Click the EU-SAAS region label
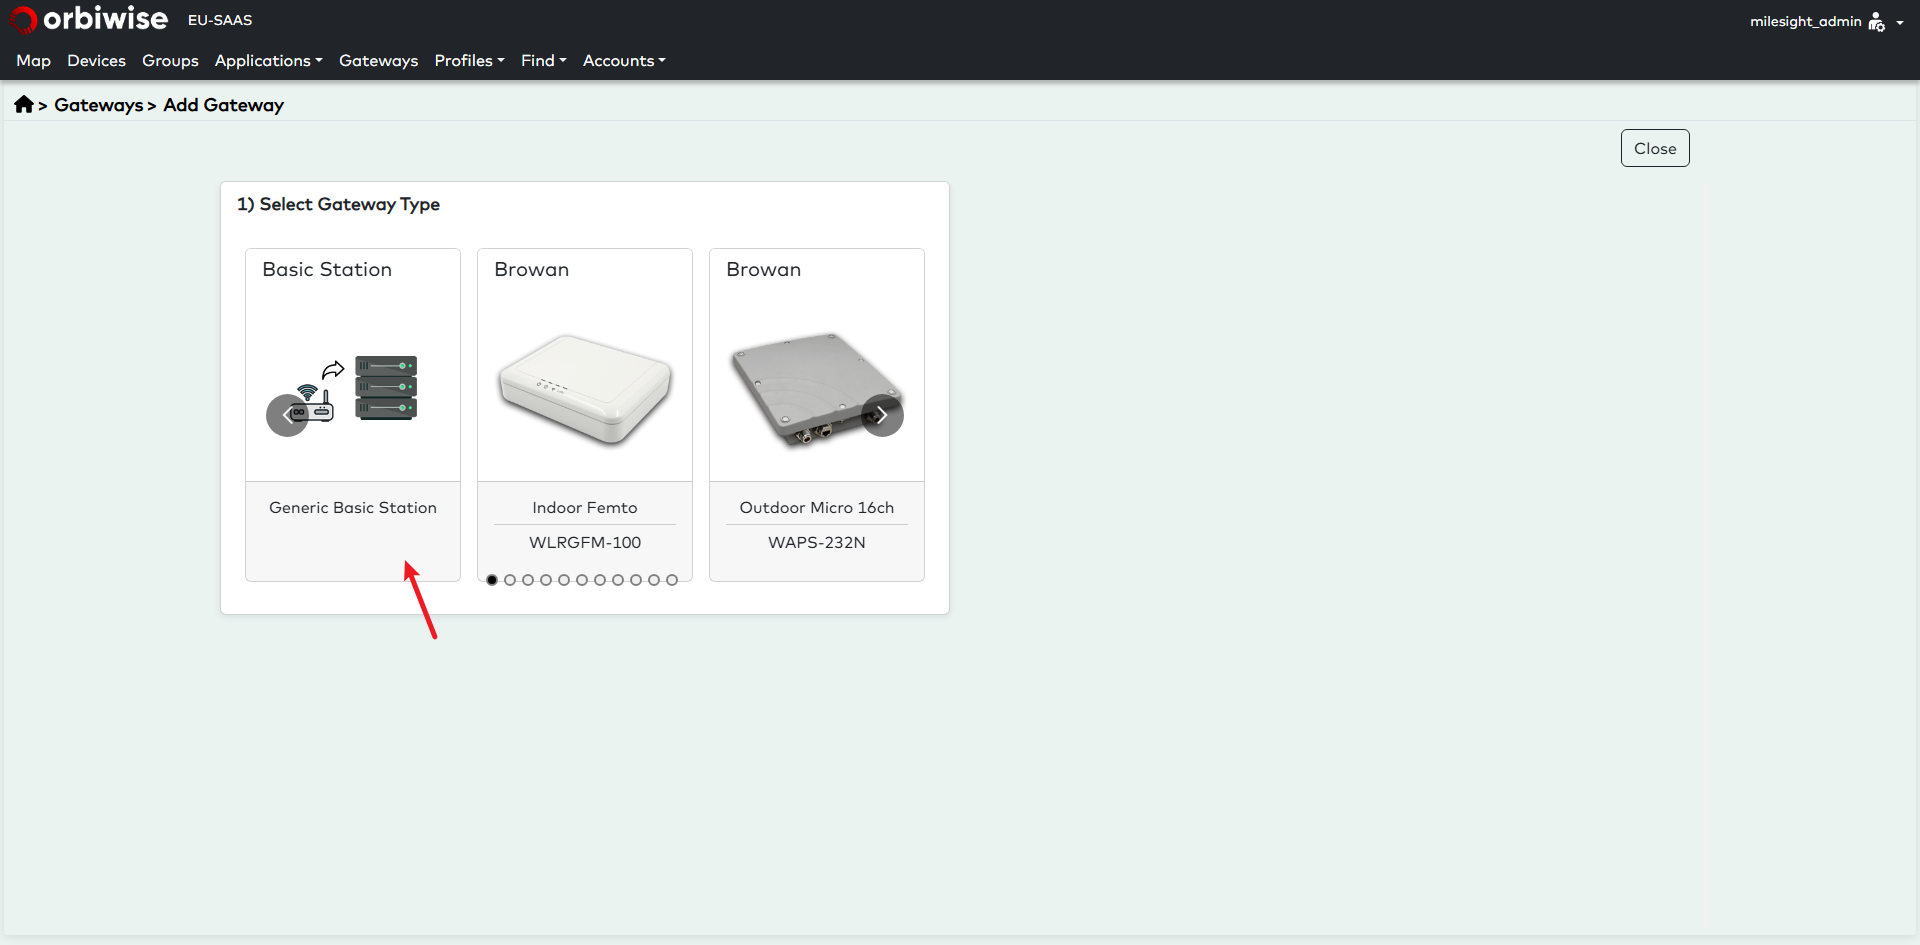The image size is (1920, 945). pos(220,20)
